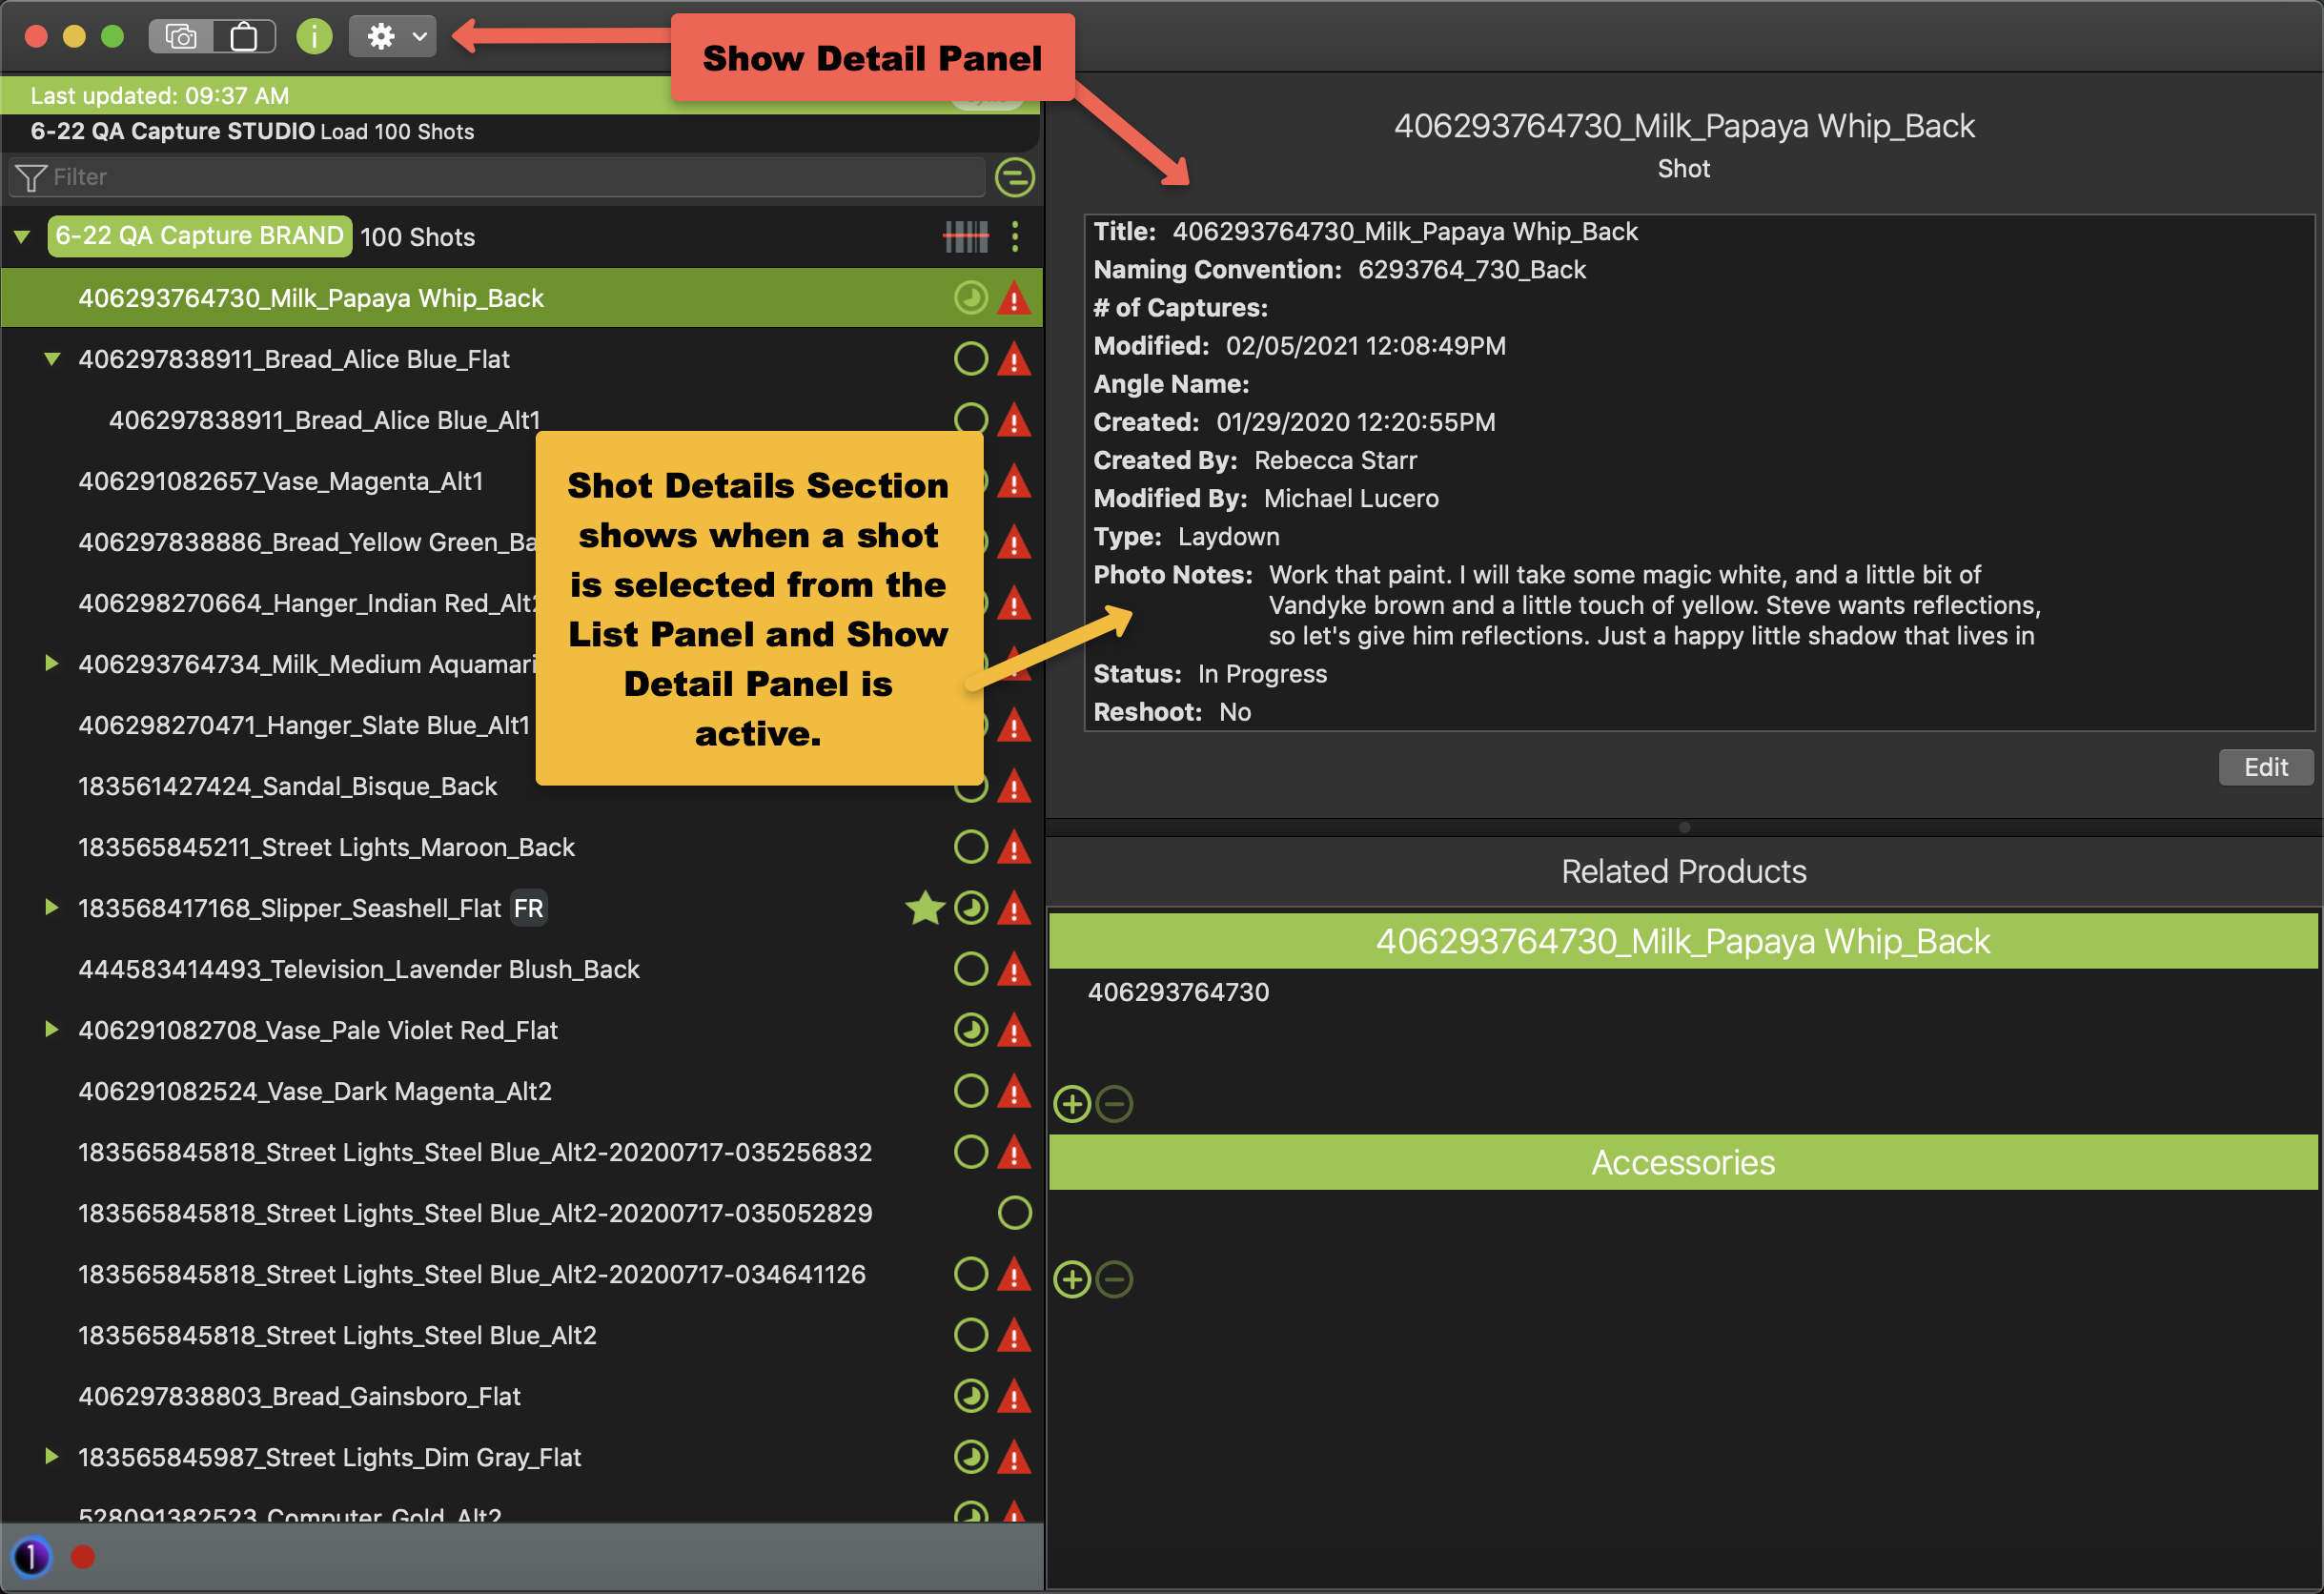Collapse the 6-22 QA Capture BRAND group

(x=22, y=237)
